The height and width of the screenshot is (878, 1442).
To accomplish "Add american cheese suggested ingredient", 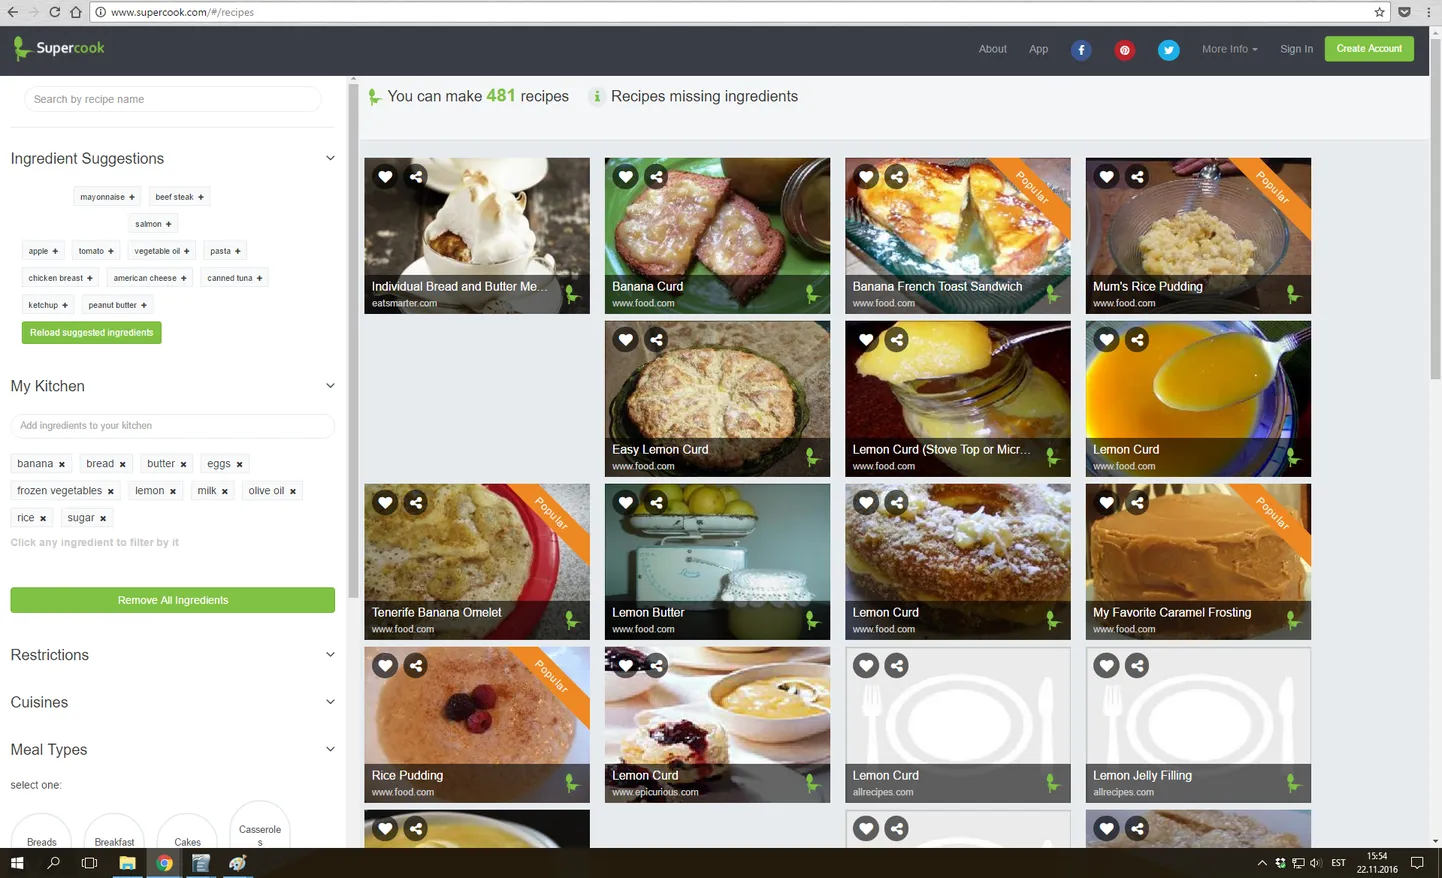I will pyautogui.click(x=150, y=278).
